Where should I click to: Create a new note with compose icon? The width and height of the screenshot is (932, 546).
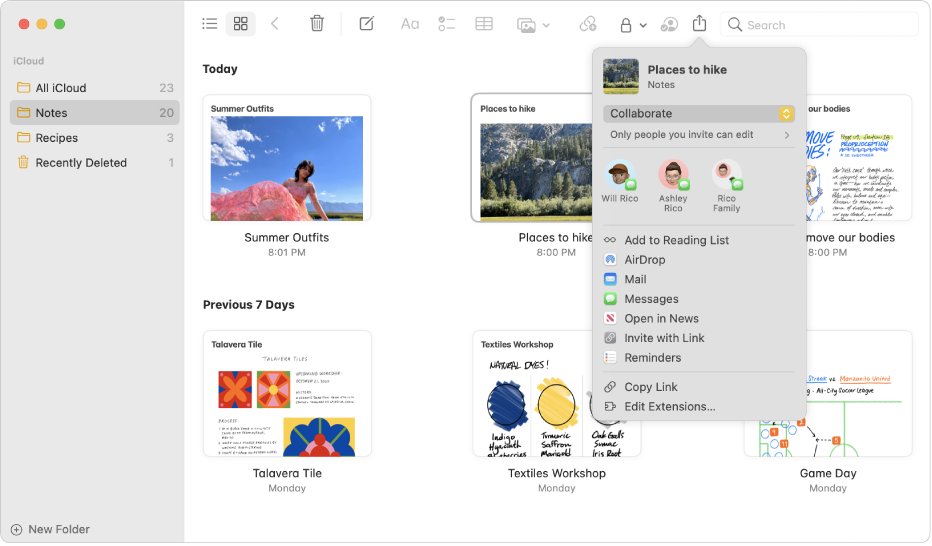(x=367, y=24)
